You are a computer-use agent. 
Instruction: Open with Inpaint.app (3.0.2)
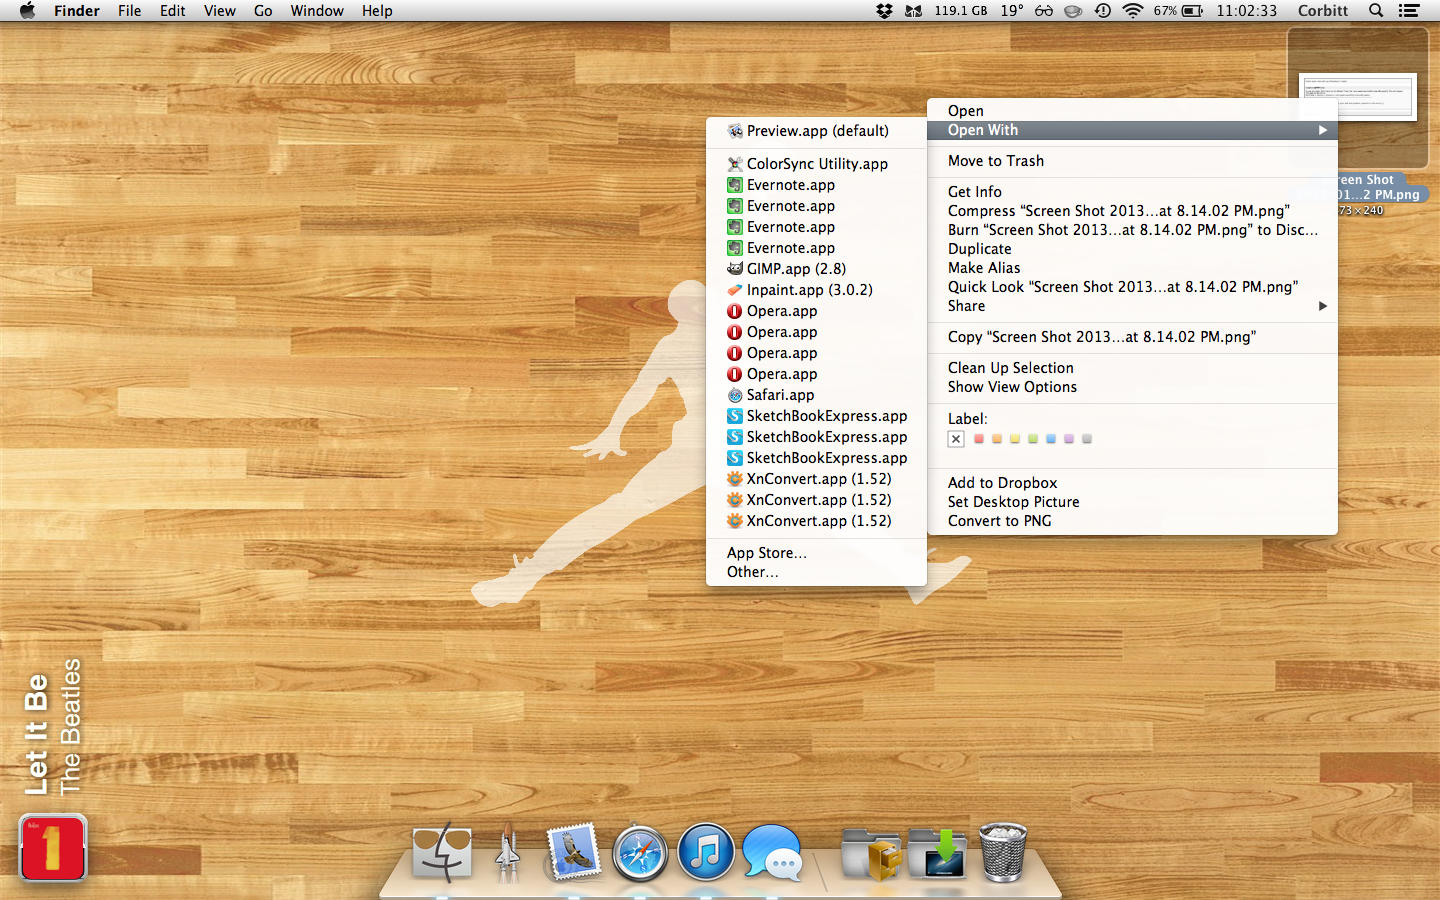pyautogui.click(x=816, y=290)
